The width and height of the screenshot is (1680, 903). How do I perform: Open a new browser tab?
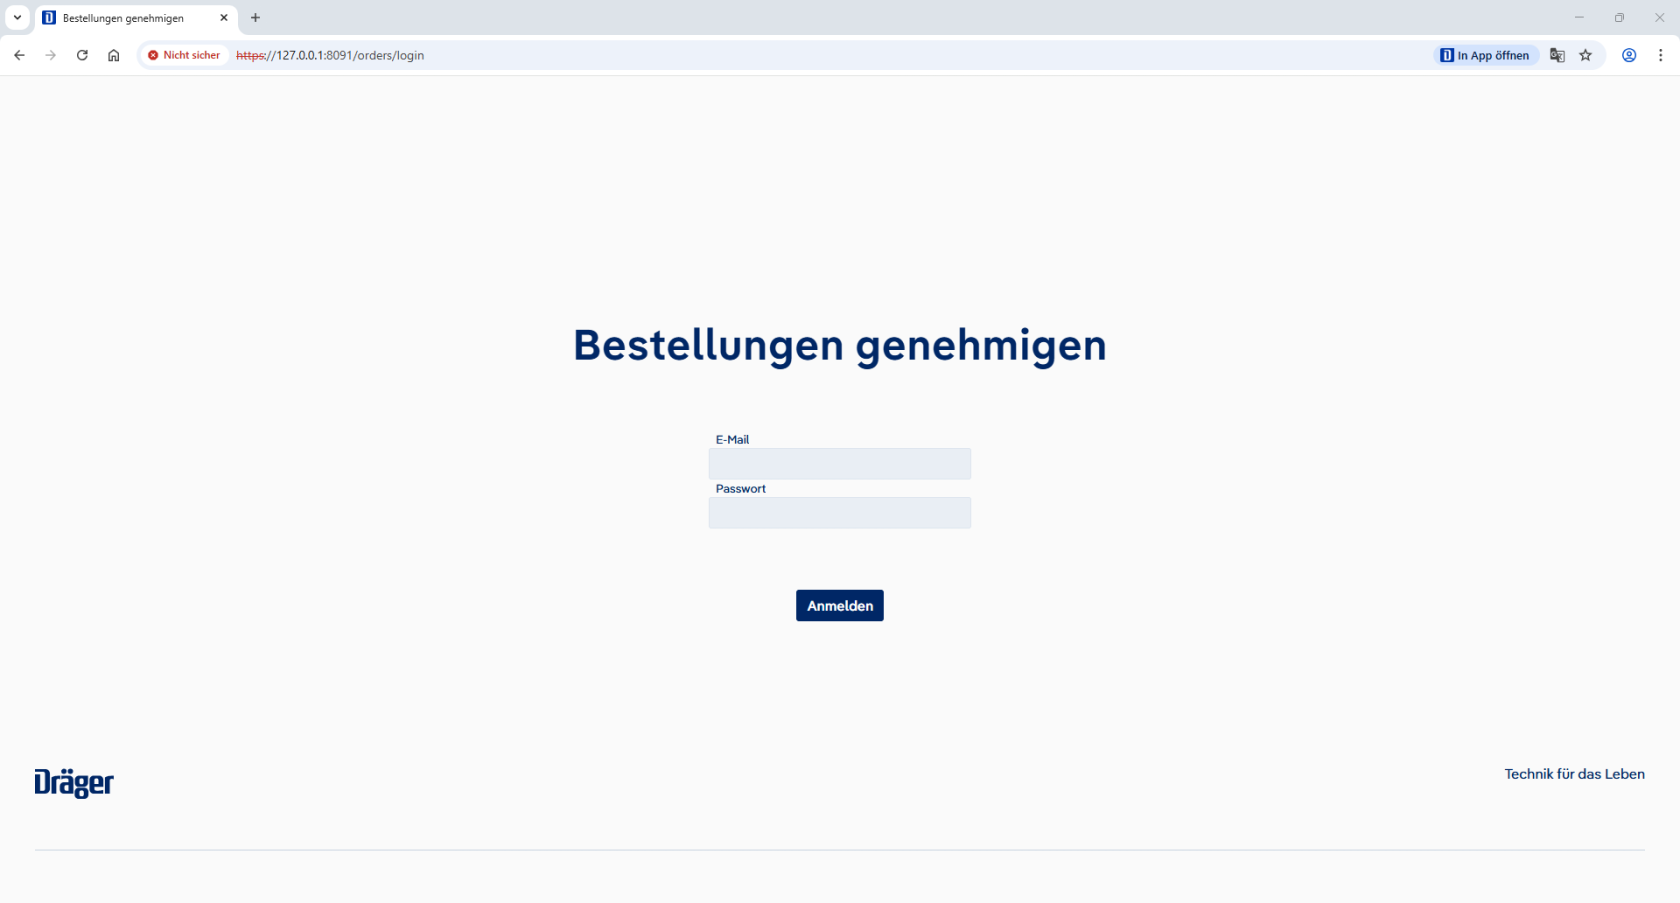pos(256,17)
